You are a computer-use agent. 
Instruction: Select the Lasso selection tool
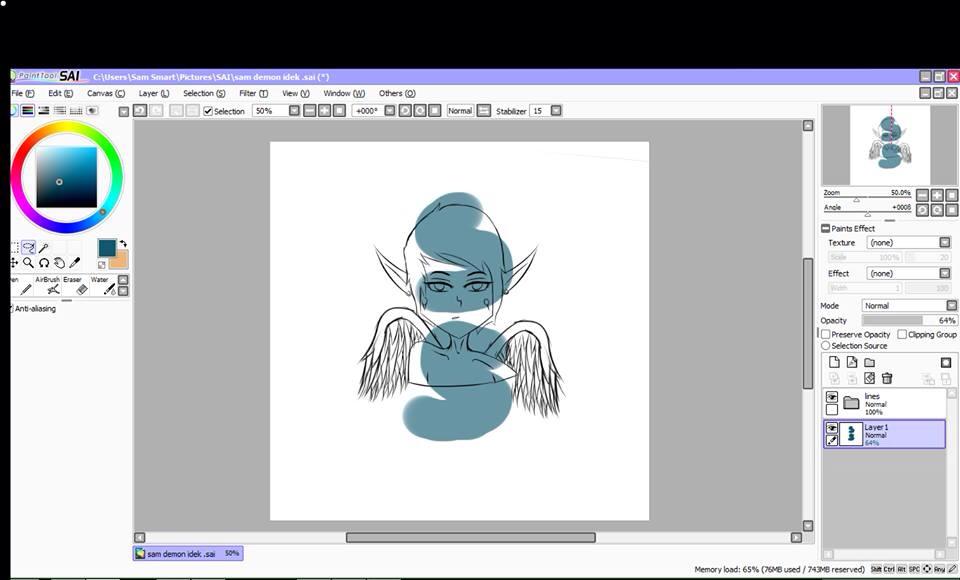click(28, 247)
